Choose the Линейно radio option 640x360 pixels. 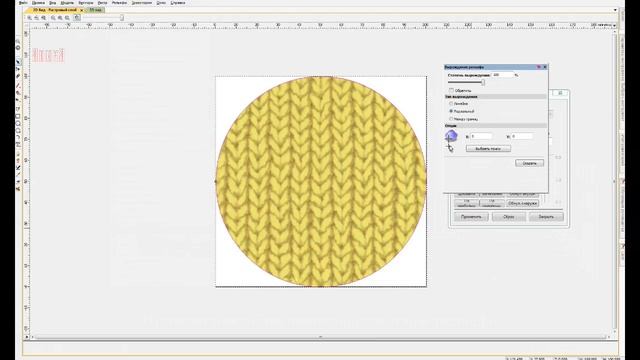click(x=451, y=104)
